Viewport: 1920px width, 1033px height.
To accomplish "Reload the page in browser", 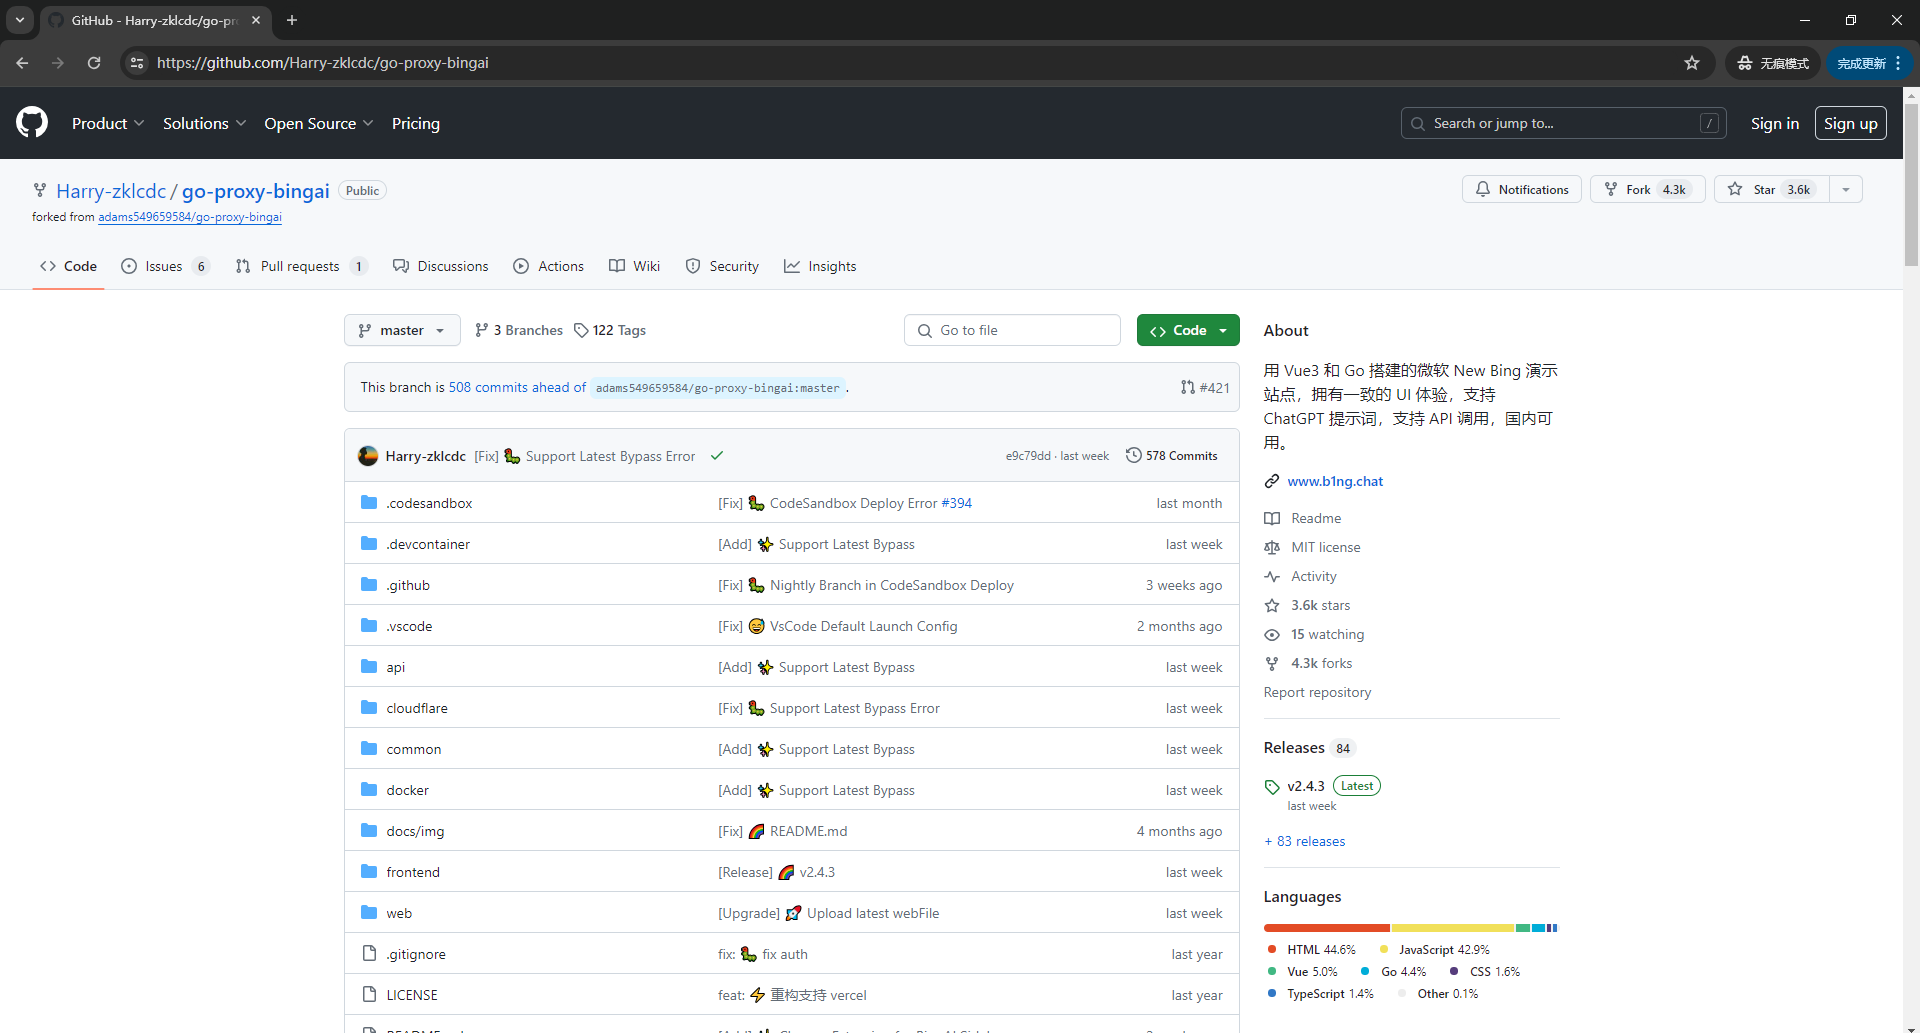I will click(94, 63).
